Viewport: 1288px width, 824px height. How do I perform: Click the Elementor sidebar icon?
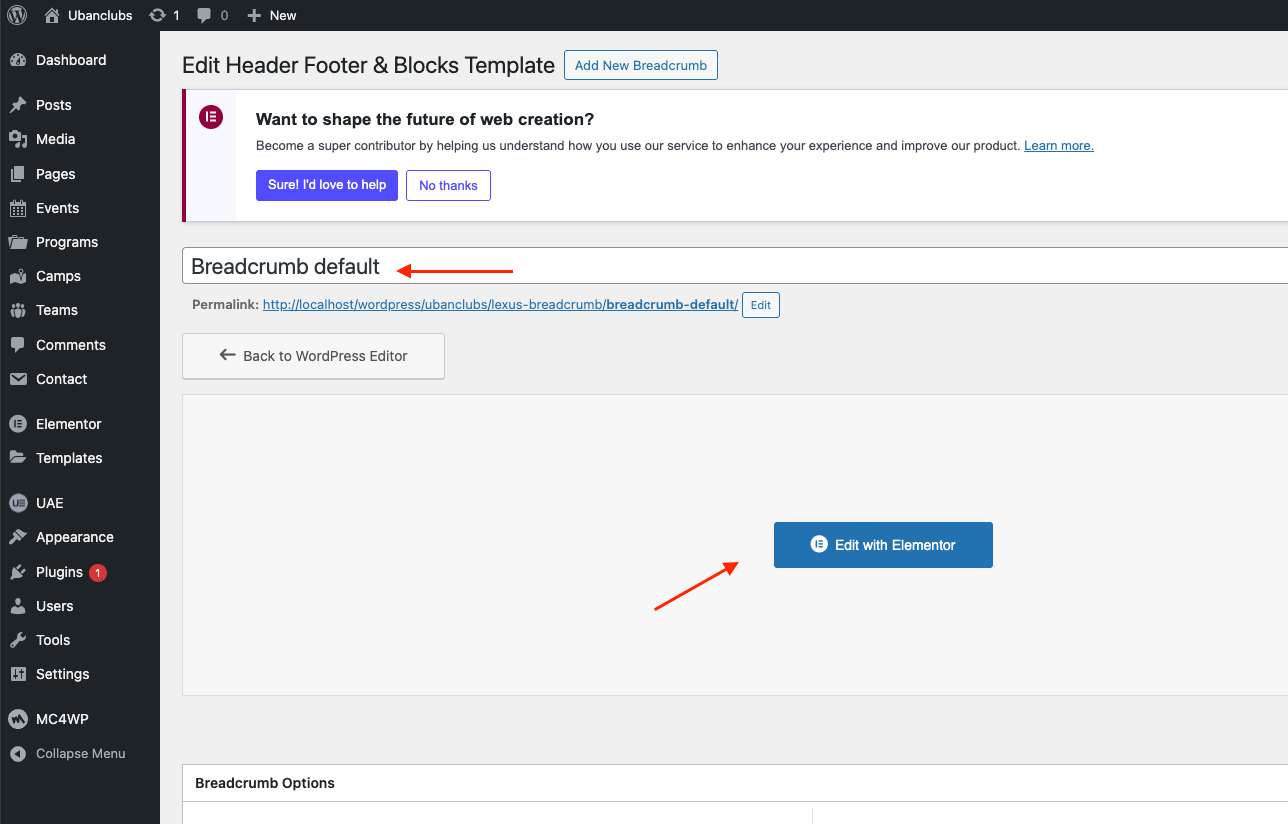pyautogui.click(x=18, y=424)
